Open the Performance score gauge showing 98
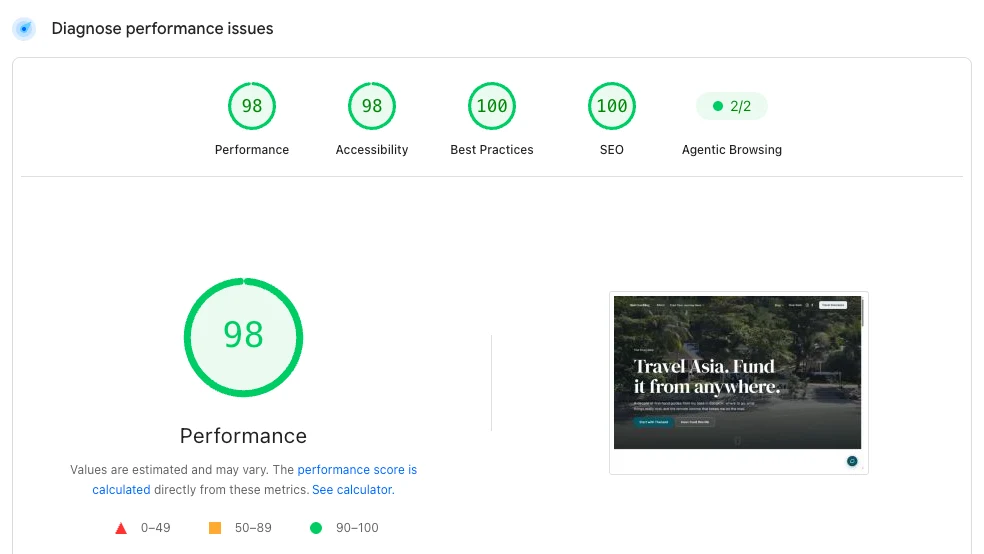 (x=252, y=106)
